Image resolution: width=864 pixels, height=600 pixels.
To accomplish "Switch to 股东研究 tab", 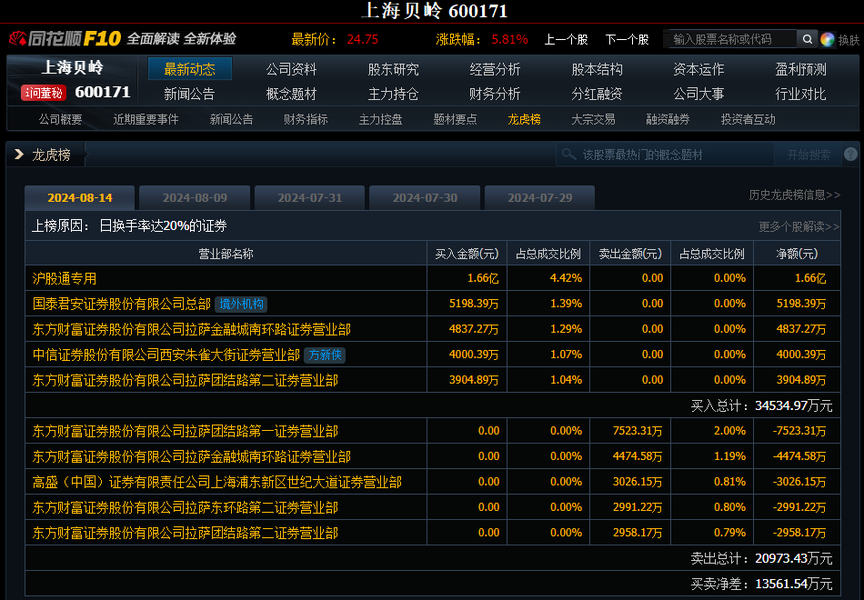I will pyautogui.click(x=393, y=69).
